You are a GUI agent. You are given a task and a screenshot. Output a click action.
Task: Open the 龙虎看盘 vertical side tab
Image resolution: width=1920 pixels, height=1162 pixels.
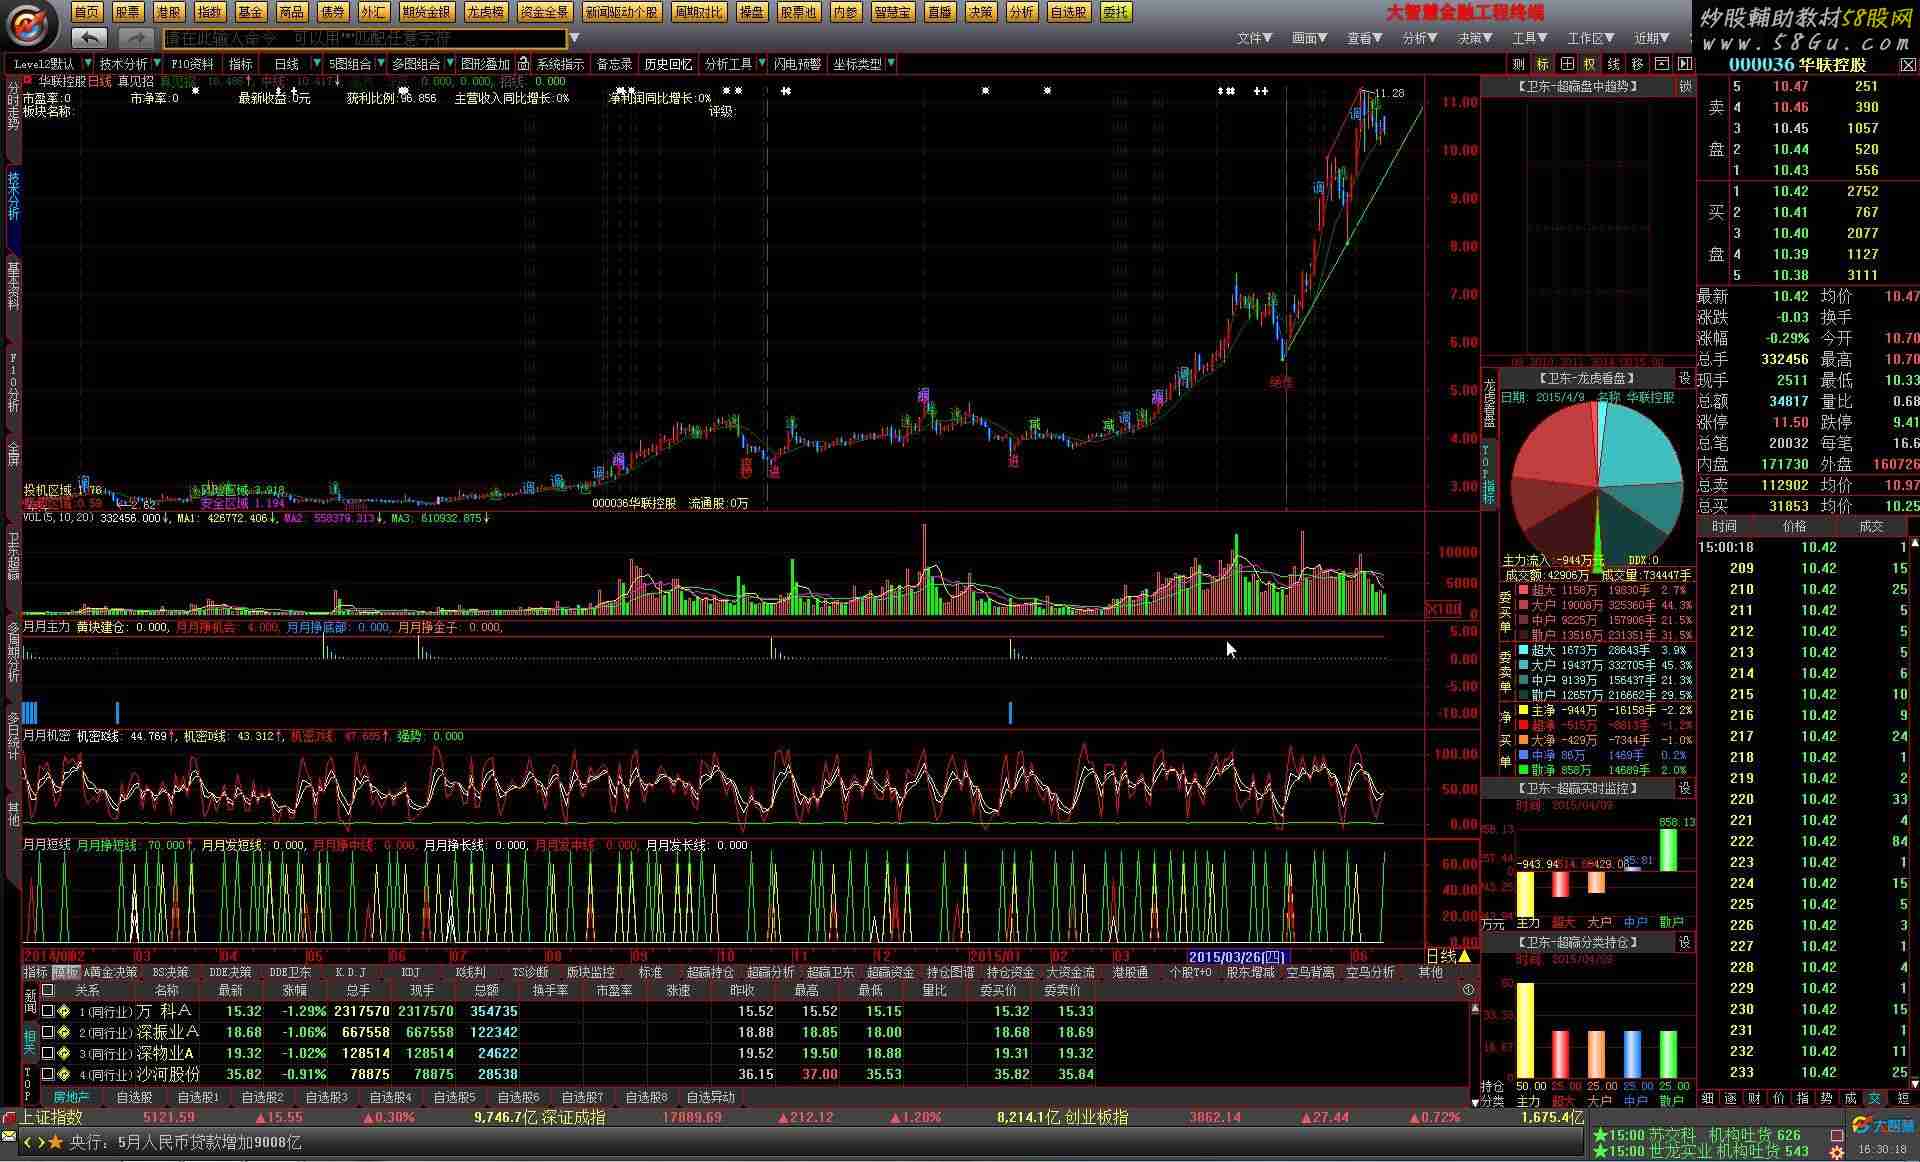pyautogui.click(x=1489, y=402)
